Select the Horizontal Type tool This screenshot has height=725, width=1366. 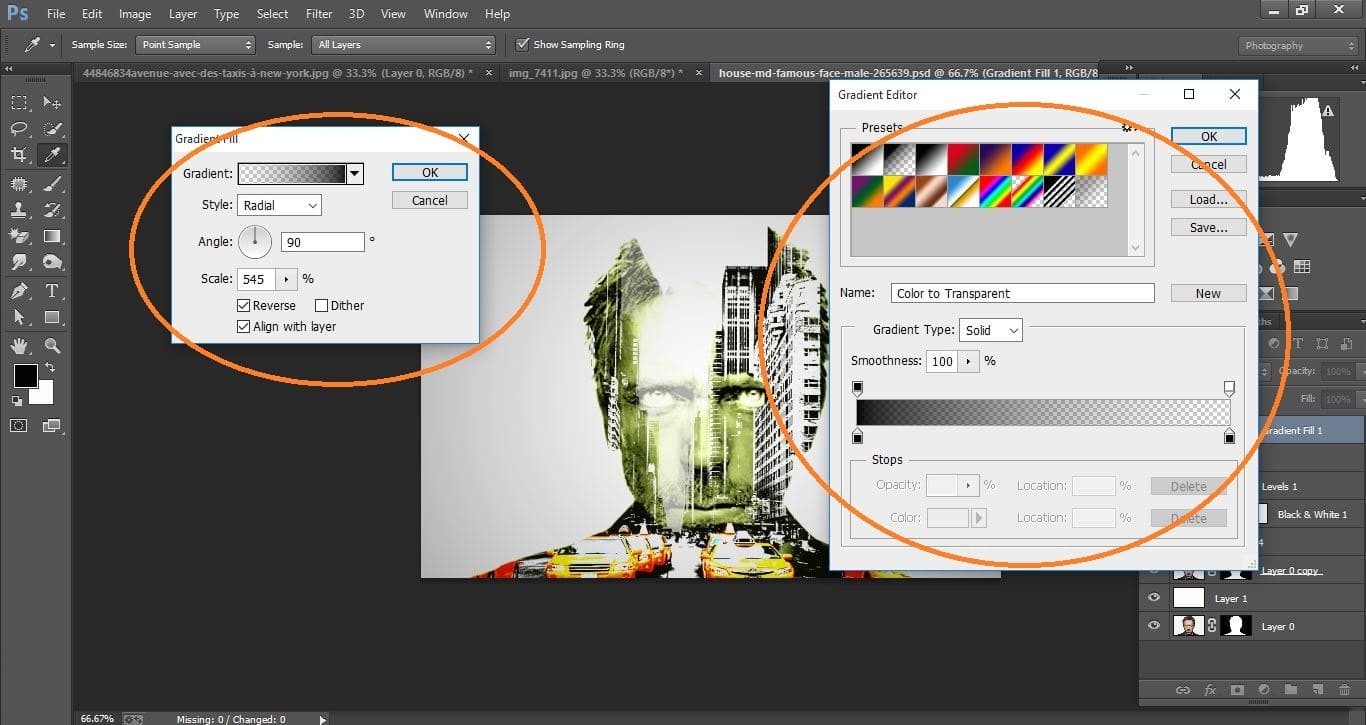(x=52, y=291)
